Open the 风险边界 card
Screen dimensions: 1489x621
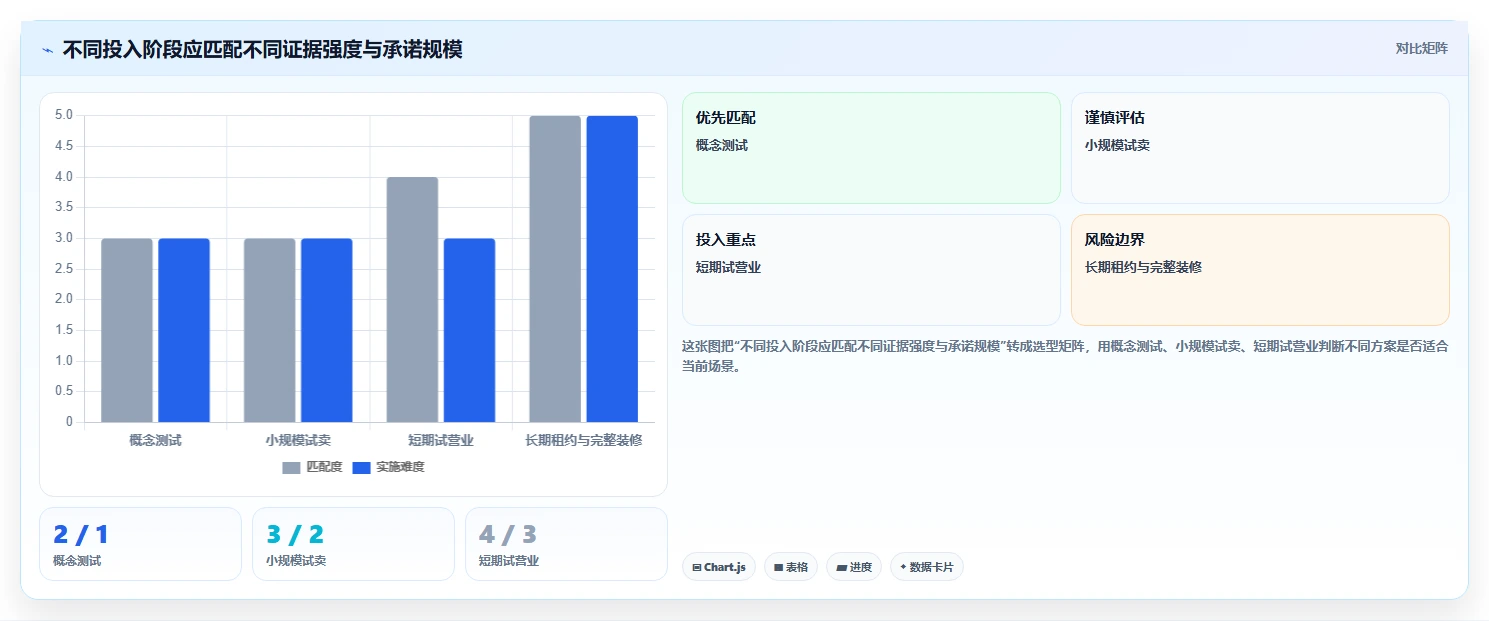point(1260,270)
